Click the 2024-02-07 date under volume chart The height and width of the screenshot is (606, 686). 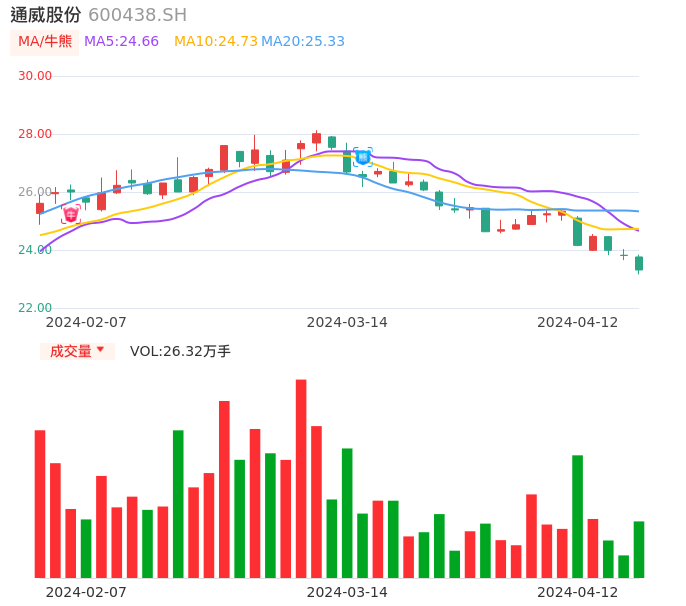[x=86, y=592]
